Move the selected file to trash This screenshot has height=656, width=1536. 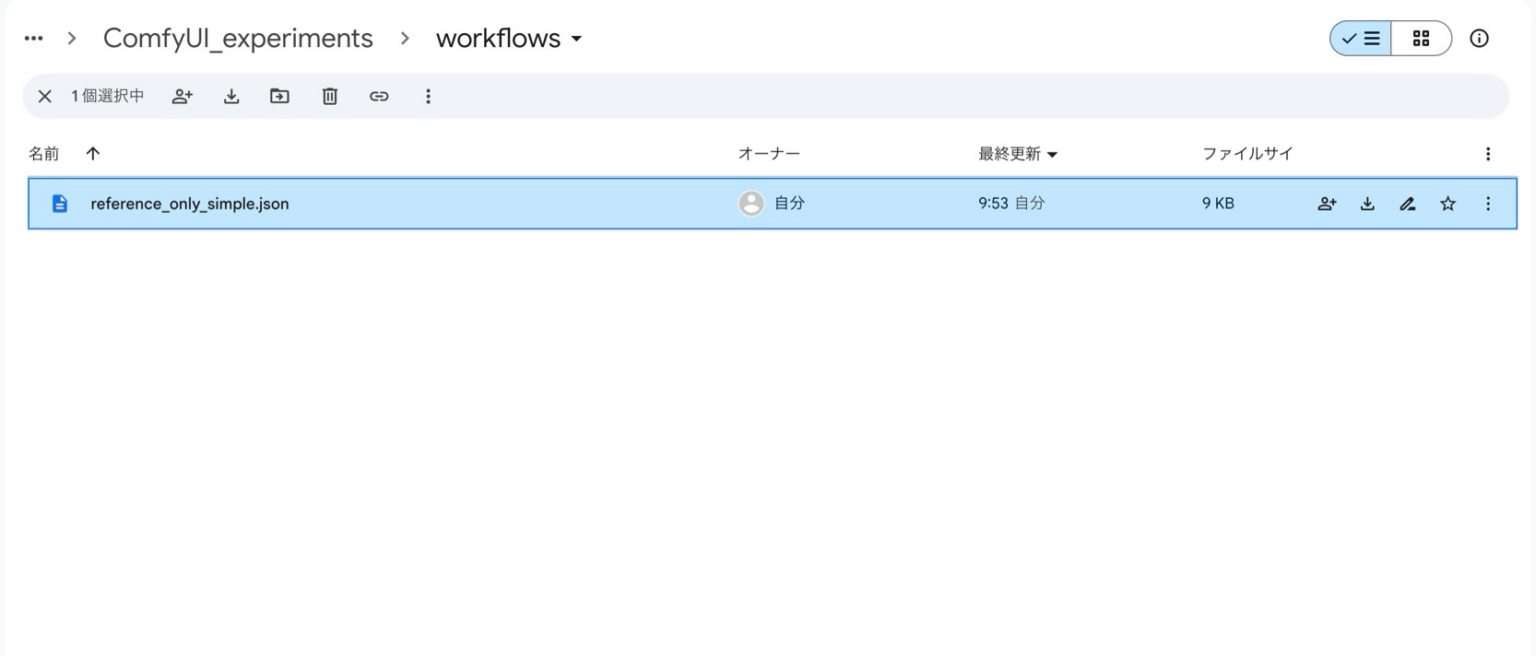click(x=329, y=96)
